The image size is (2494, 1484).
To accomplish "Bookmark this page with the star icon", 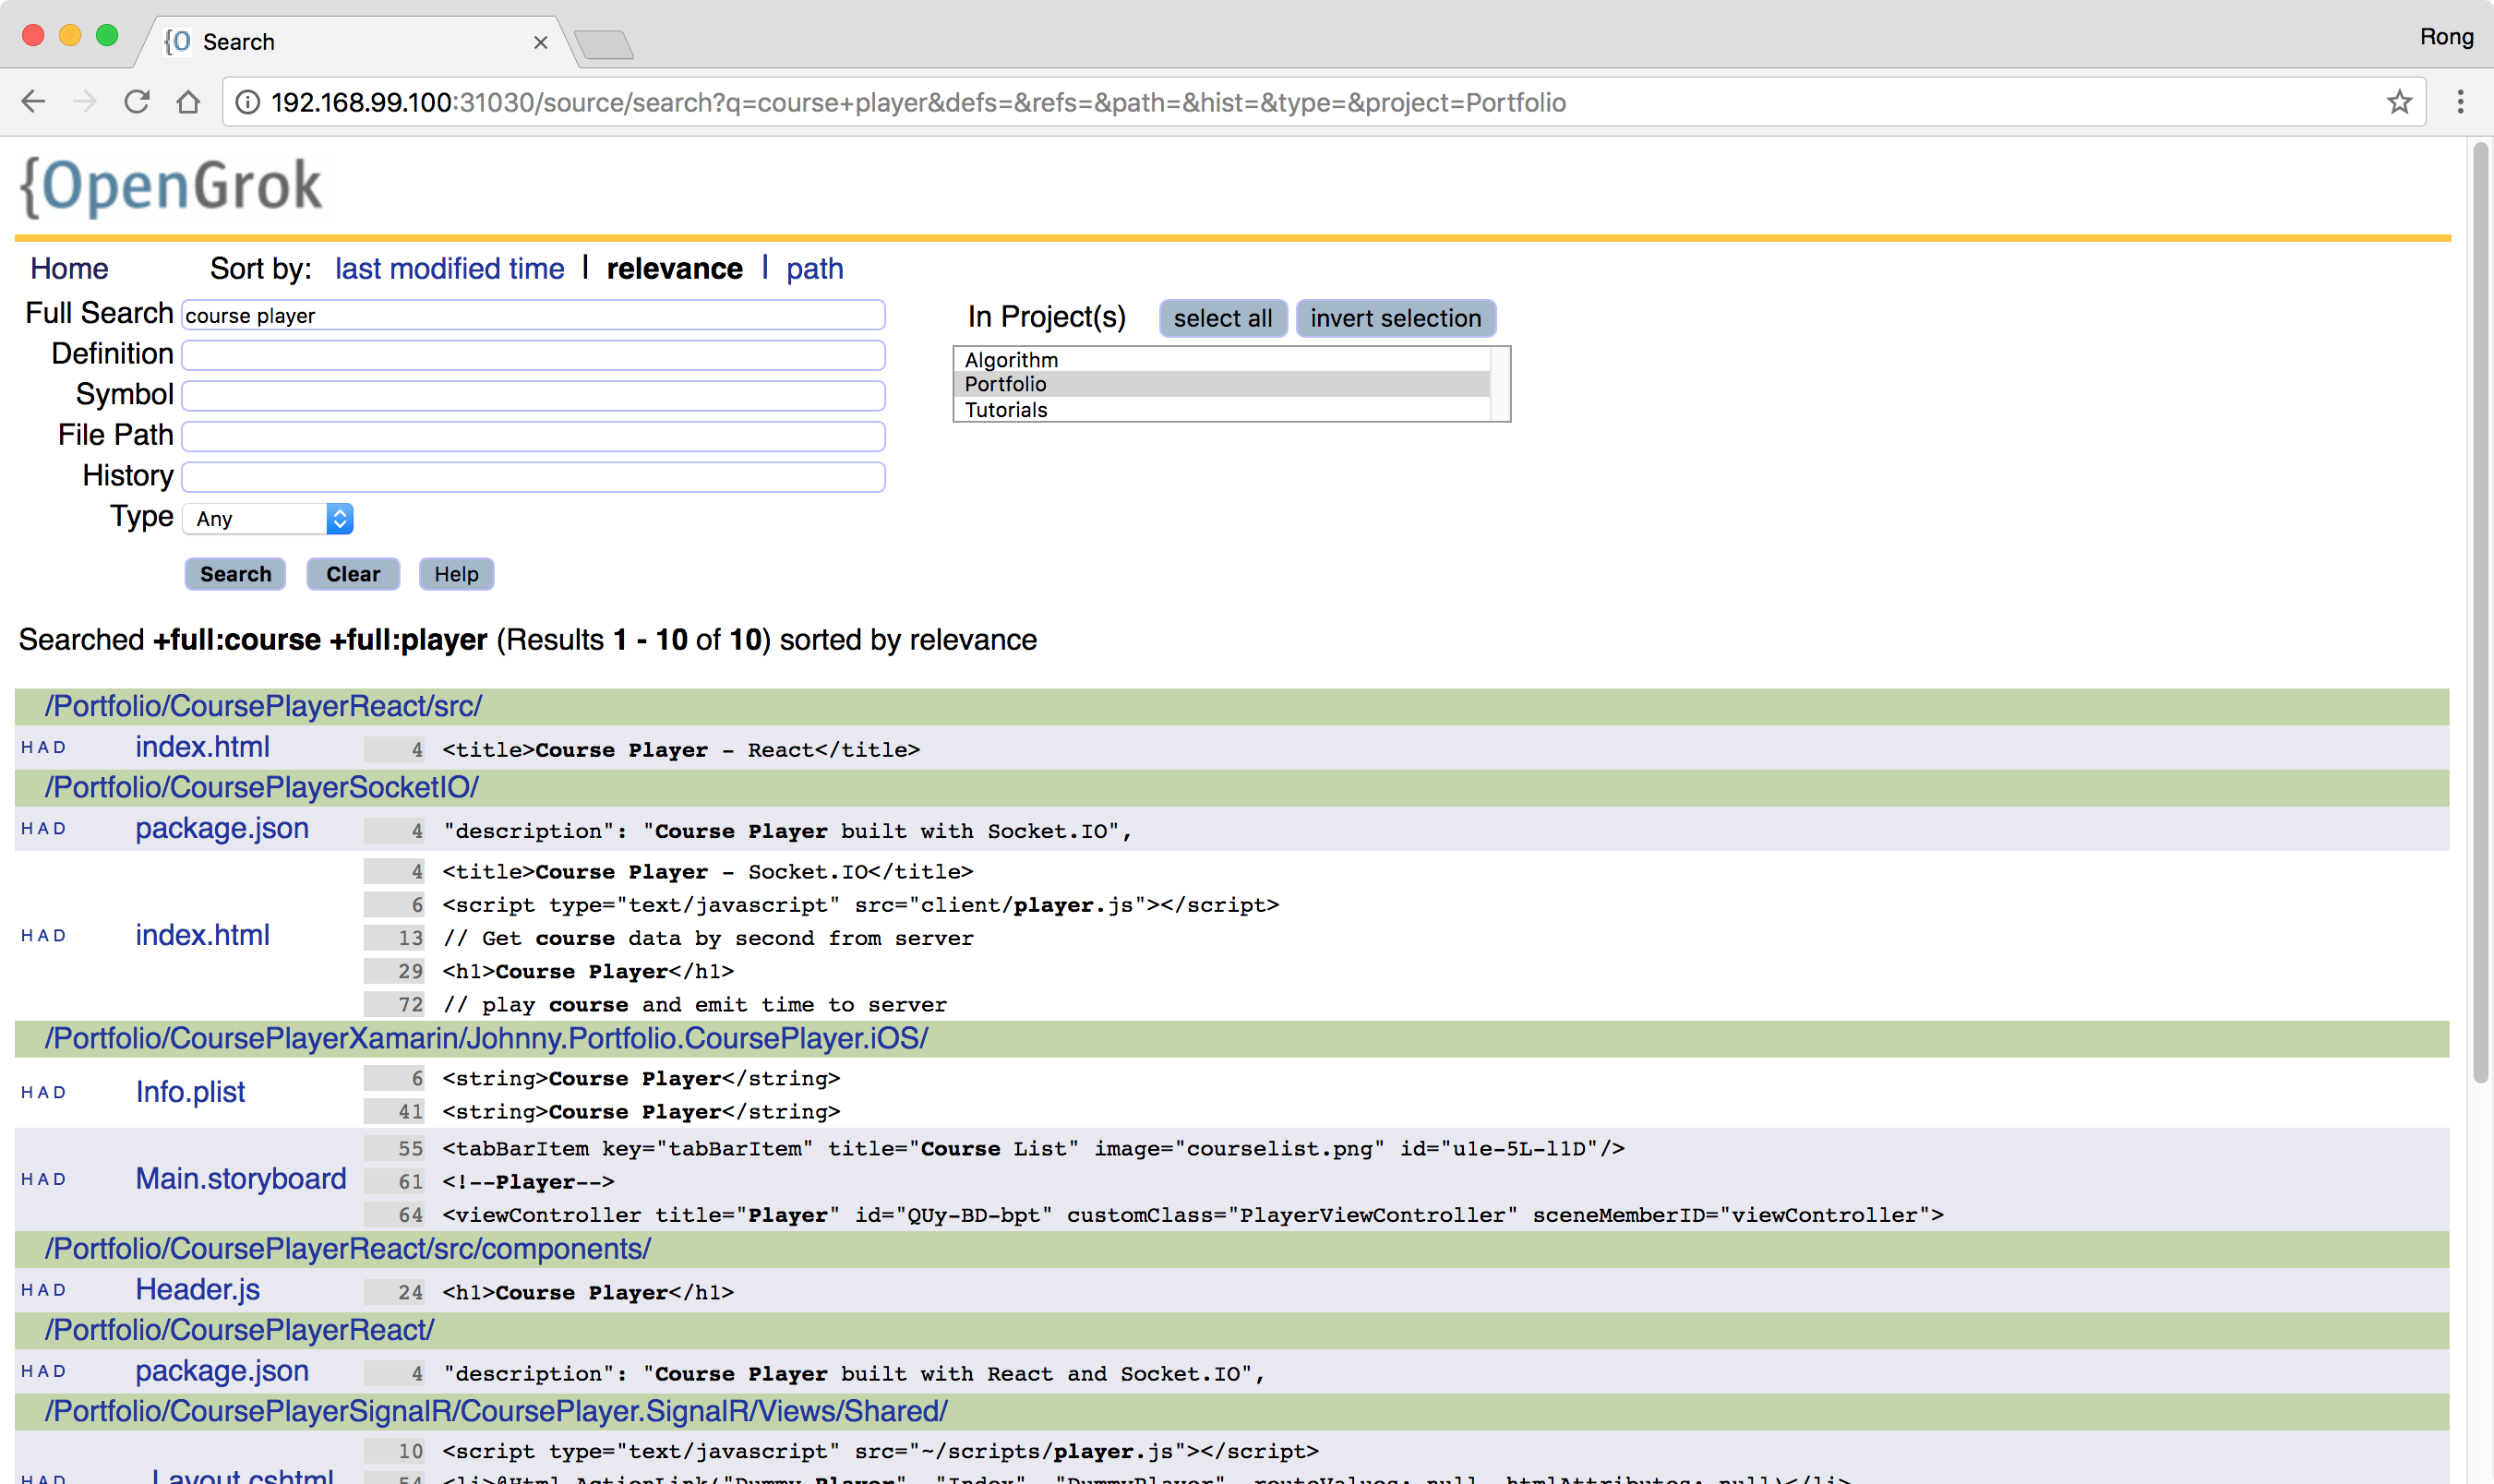I will tap(2399, 102).
